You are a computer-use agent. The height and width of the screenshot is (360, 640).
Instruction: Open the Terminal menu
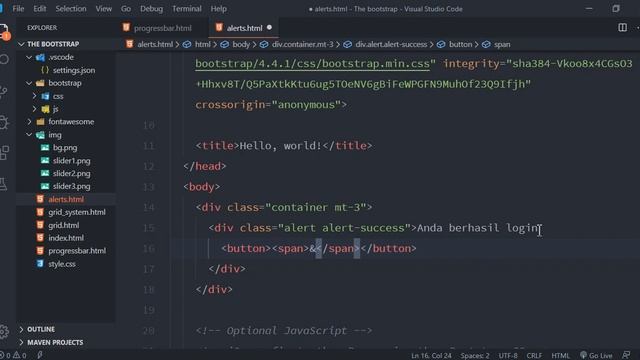pyautogui.click(x=187, y=9)
